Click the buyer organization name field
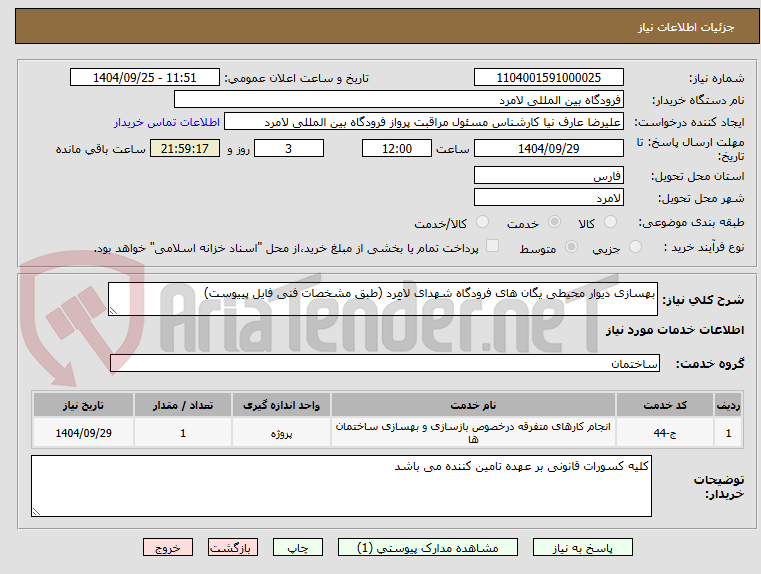The height and width of the screenshot is (574, 761). [x=398, y=99]
